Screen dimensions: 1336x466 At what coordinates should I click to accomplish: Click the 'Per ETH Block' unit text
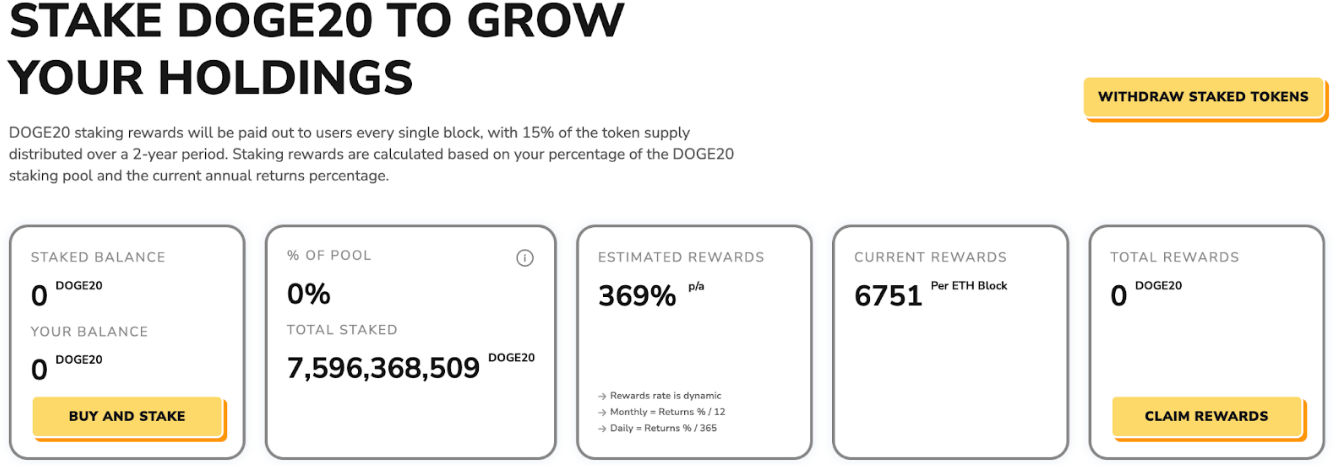pos(969,286)
